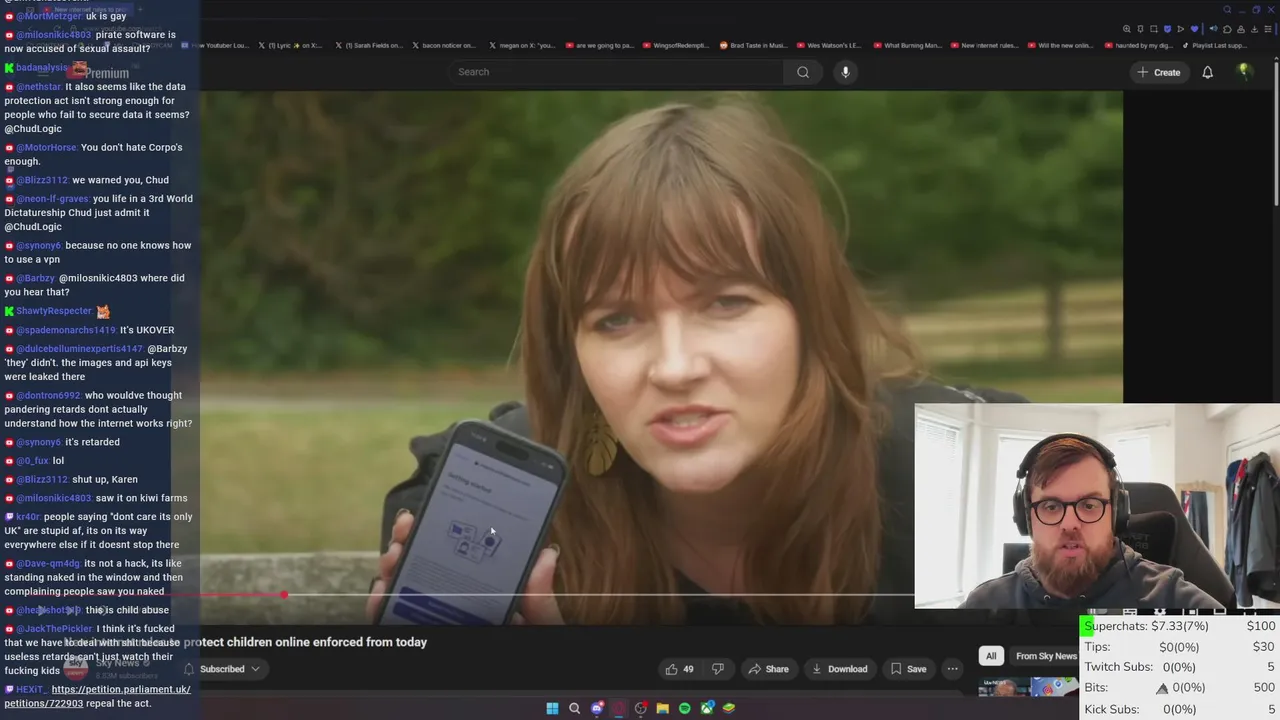Dislike the video
Screen dimensions: 1280x720
[x=717, y=669]
